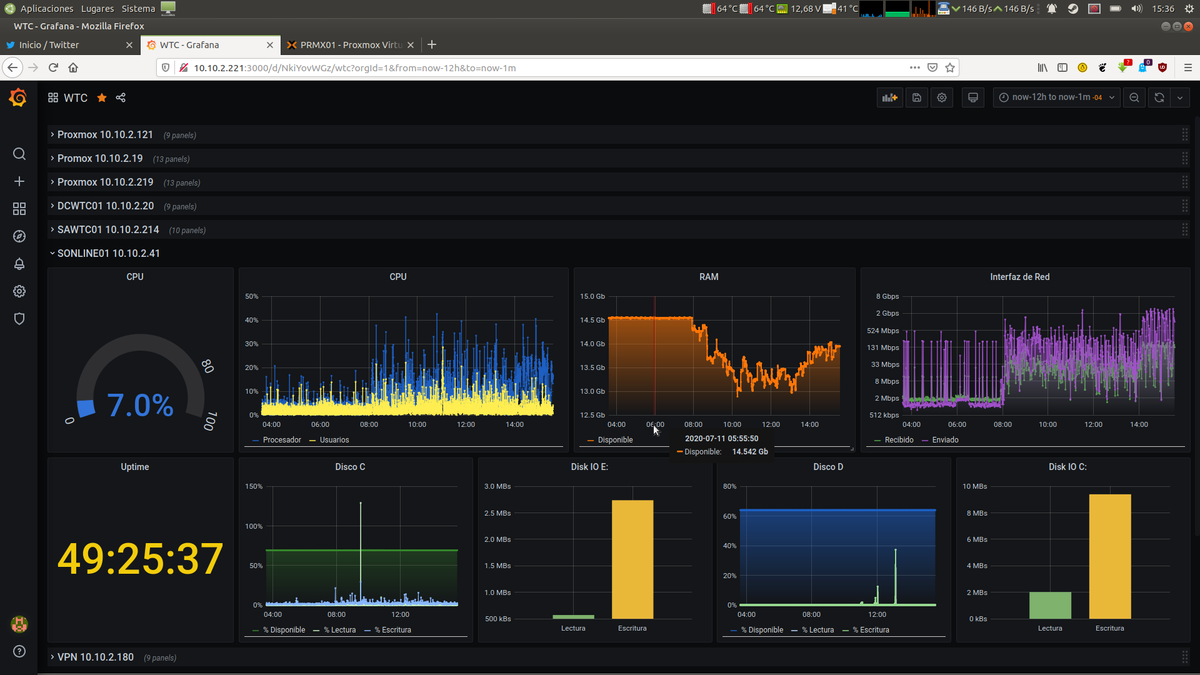Open the Lugares menu

point(98,8)
